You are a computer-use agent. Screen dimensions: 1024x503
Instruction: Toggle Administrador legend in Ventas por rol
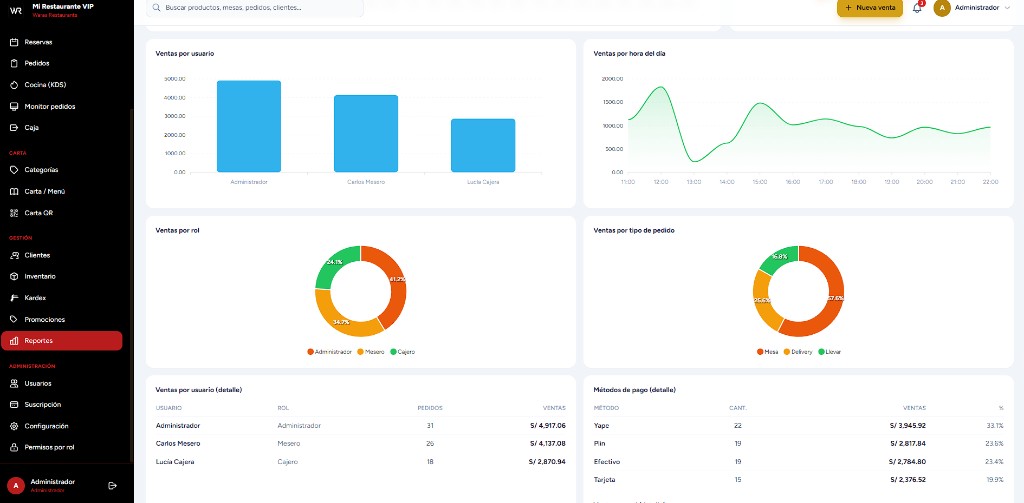329,351
